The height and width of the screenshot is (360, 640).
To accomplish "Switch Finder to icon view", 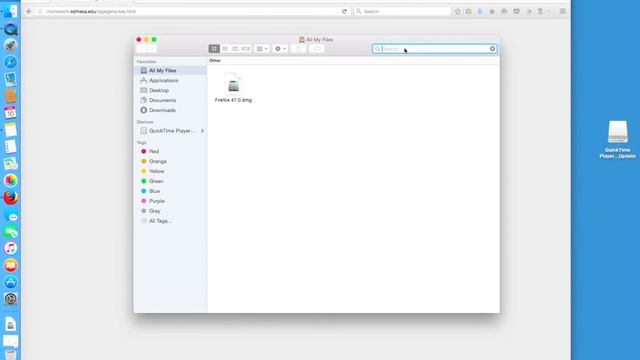I will click(x=214, y=49).
